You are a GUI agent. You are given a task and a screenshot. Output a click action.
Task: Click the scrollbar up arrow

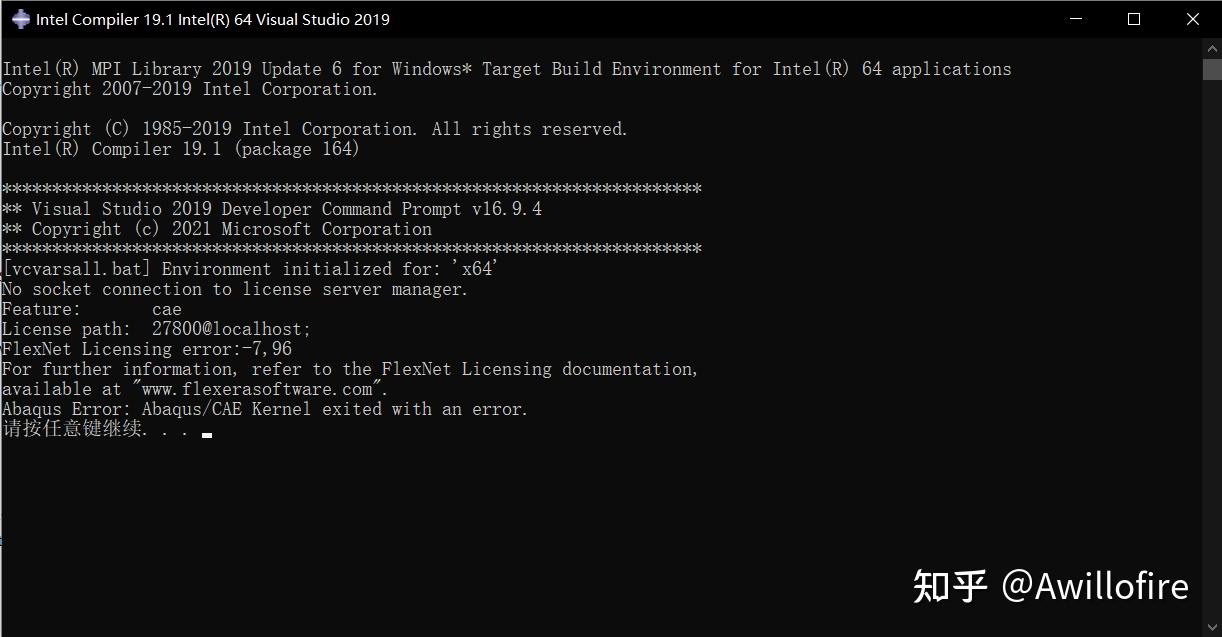pyautogui.click(x=1211, y=48)
